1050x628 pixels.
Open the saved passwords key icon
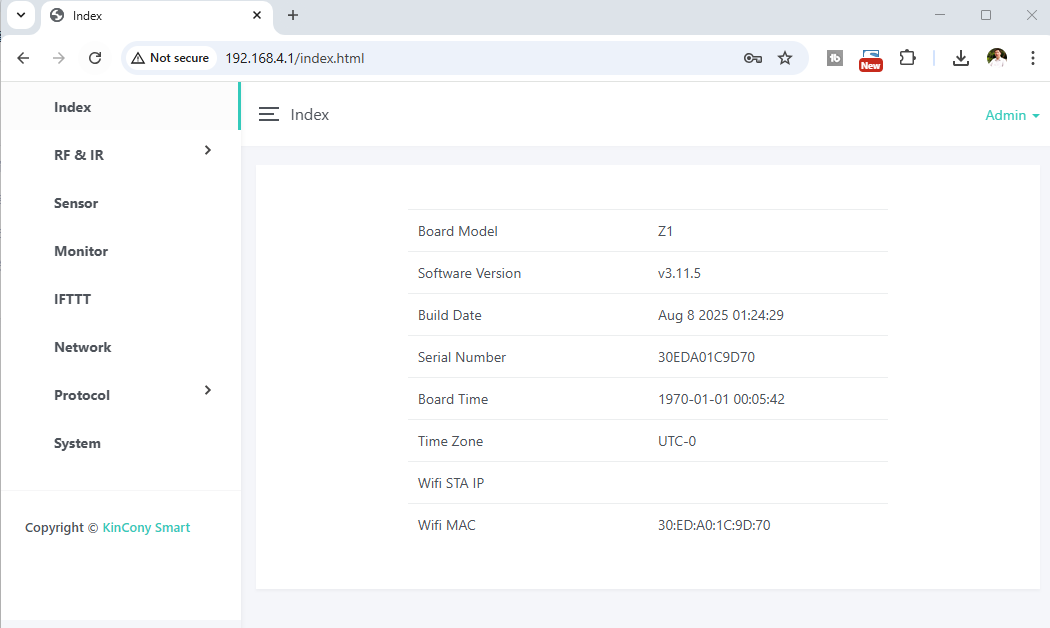753,58
